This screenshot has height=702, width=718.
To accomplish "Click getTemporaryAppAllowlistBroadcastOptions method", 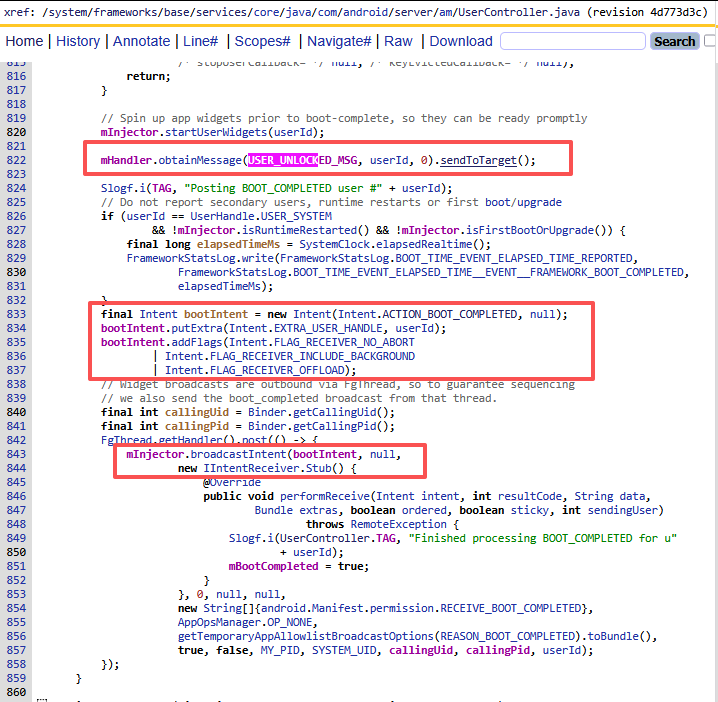I will pos(305,636).
